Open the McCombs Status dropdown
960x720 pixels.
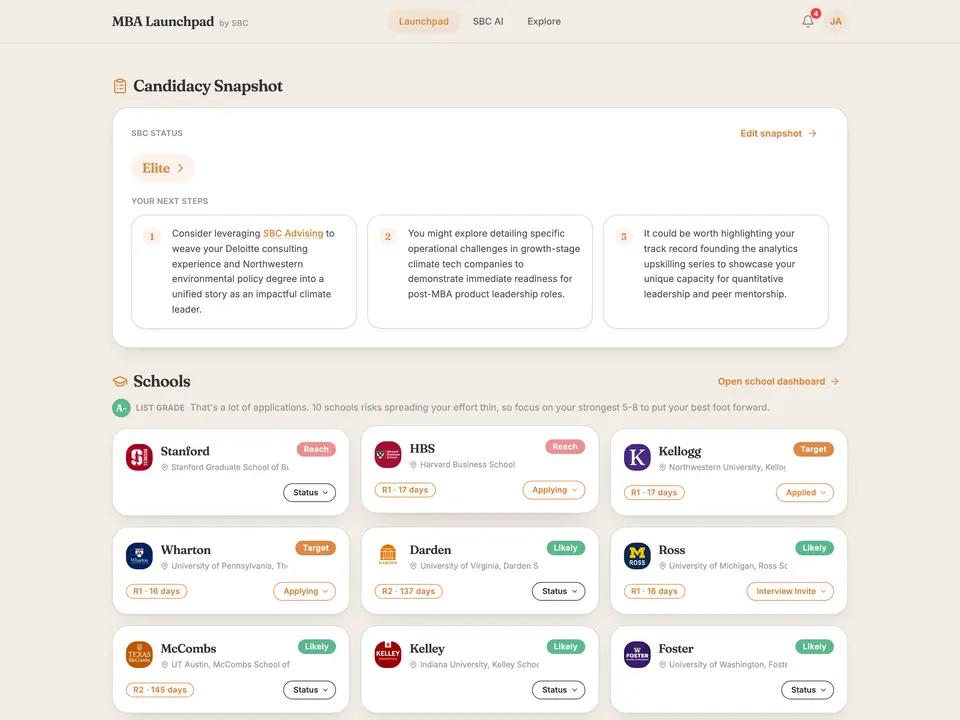tap(310, 690)
